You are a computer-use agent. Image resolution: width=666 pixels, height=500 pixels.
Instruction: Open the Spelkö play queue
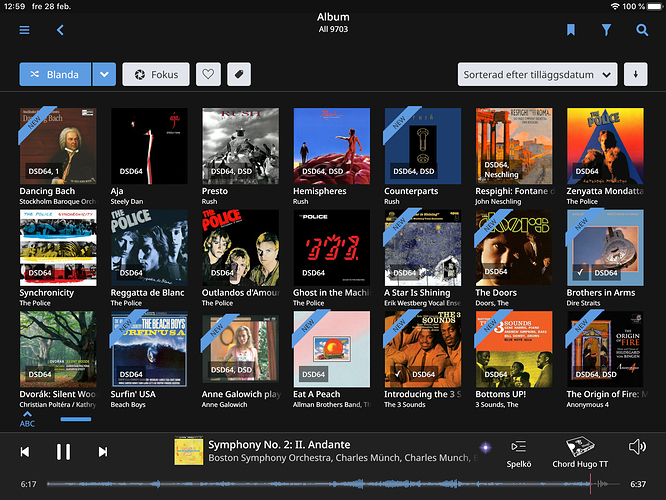pos(519,454)
